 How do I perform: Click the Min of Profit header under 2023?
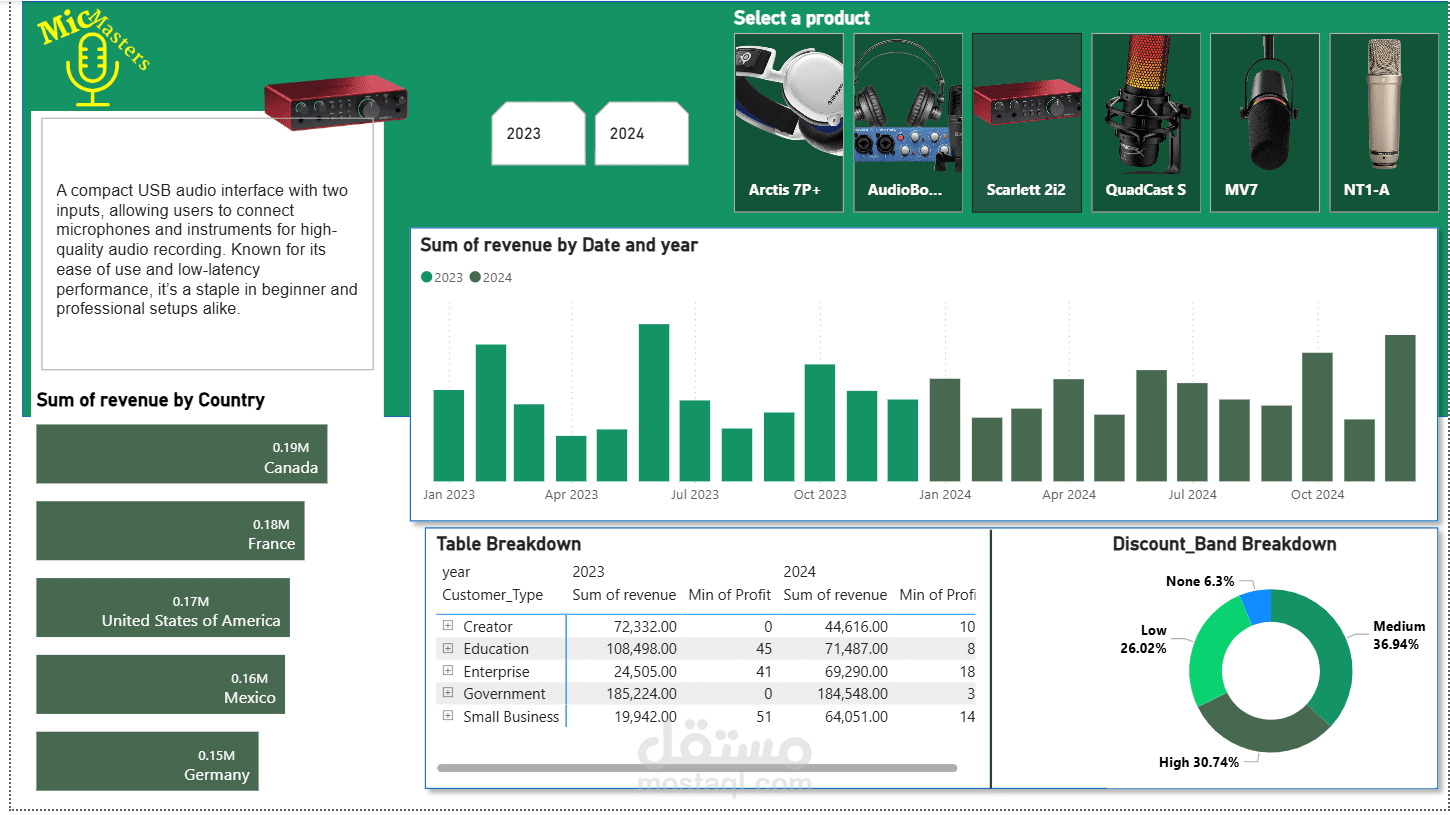tap(729, 595)
